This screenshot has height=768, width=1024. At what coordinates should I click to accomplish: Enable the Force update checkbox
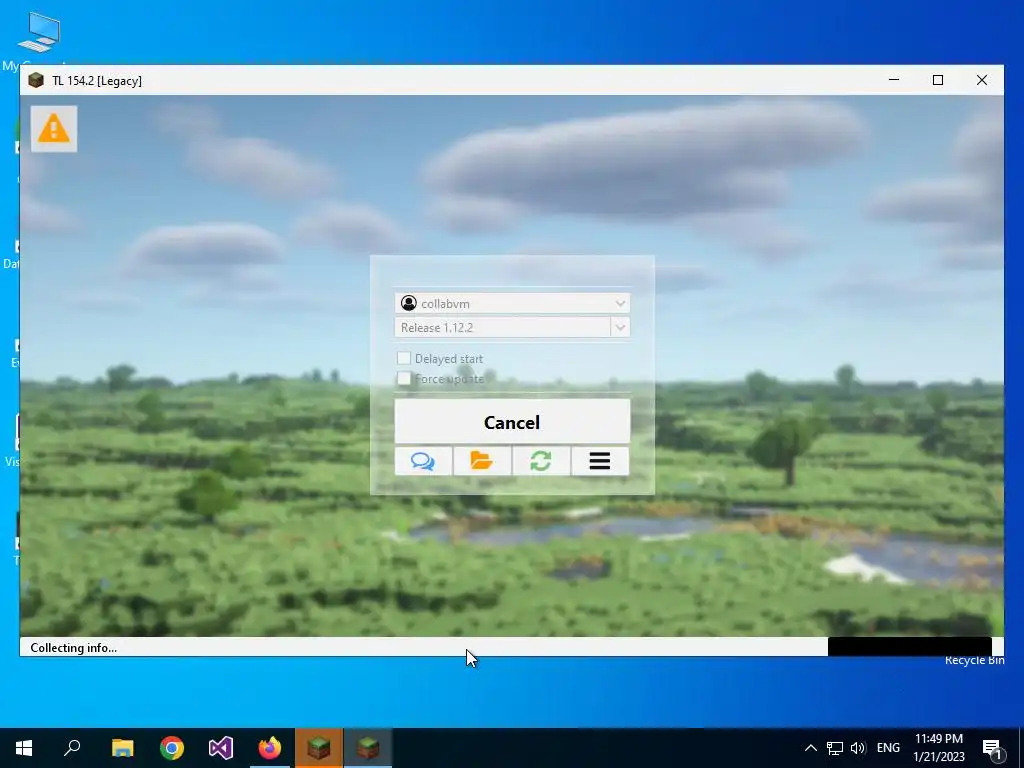[404, 378]
